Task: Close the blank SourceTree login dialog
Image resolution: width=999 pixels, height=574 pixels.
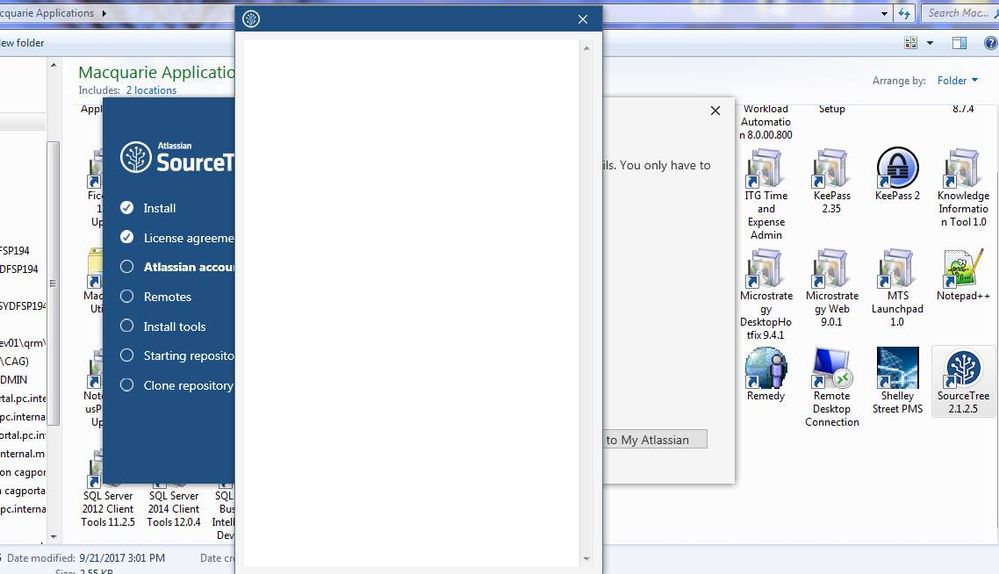Action: [582, 19]
